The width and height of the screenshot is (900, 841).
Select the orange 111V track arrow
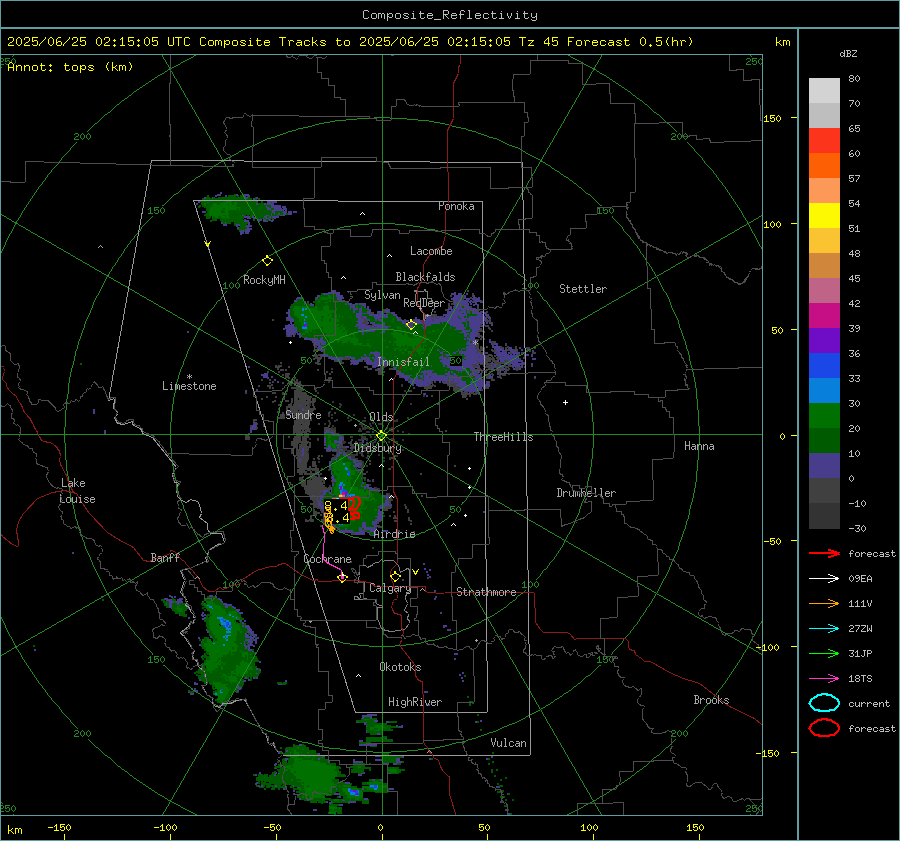[824, 603]
